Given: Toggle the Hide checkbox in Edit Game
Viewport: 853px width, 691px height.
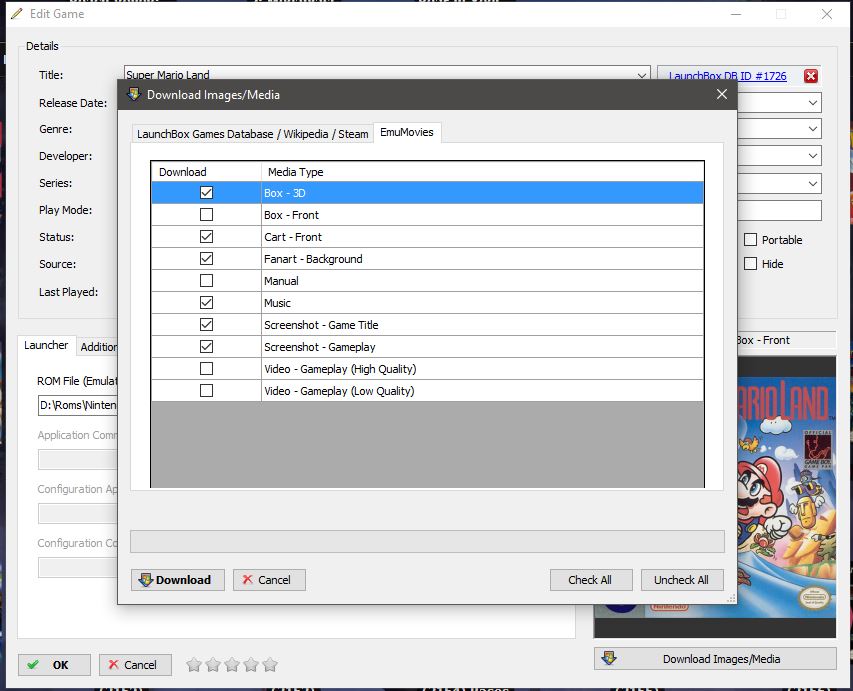Looking at the screenshot, I should coord(750,263).
